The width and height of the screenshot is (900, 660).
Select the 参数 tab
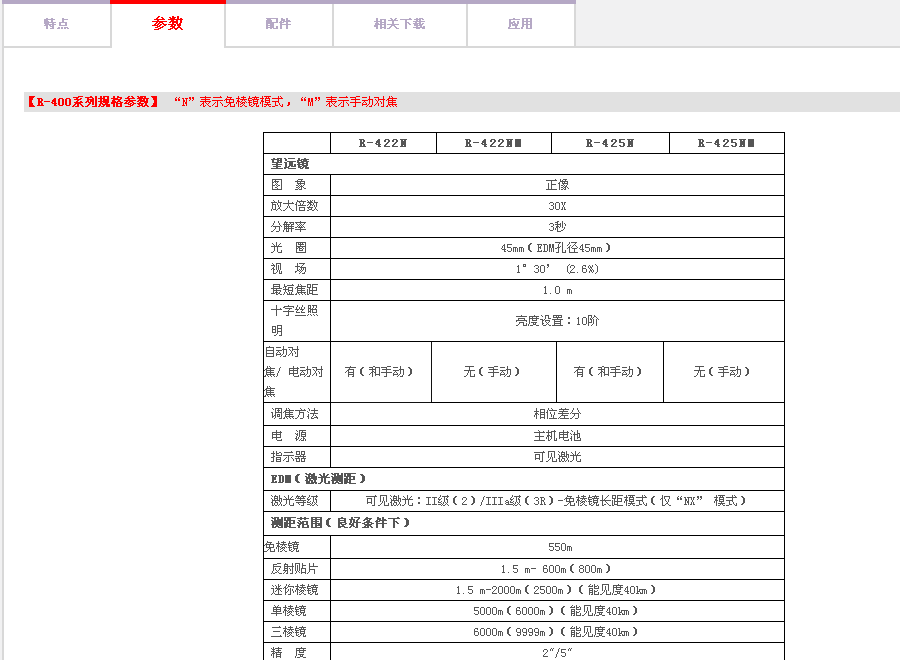coord(168,24)
